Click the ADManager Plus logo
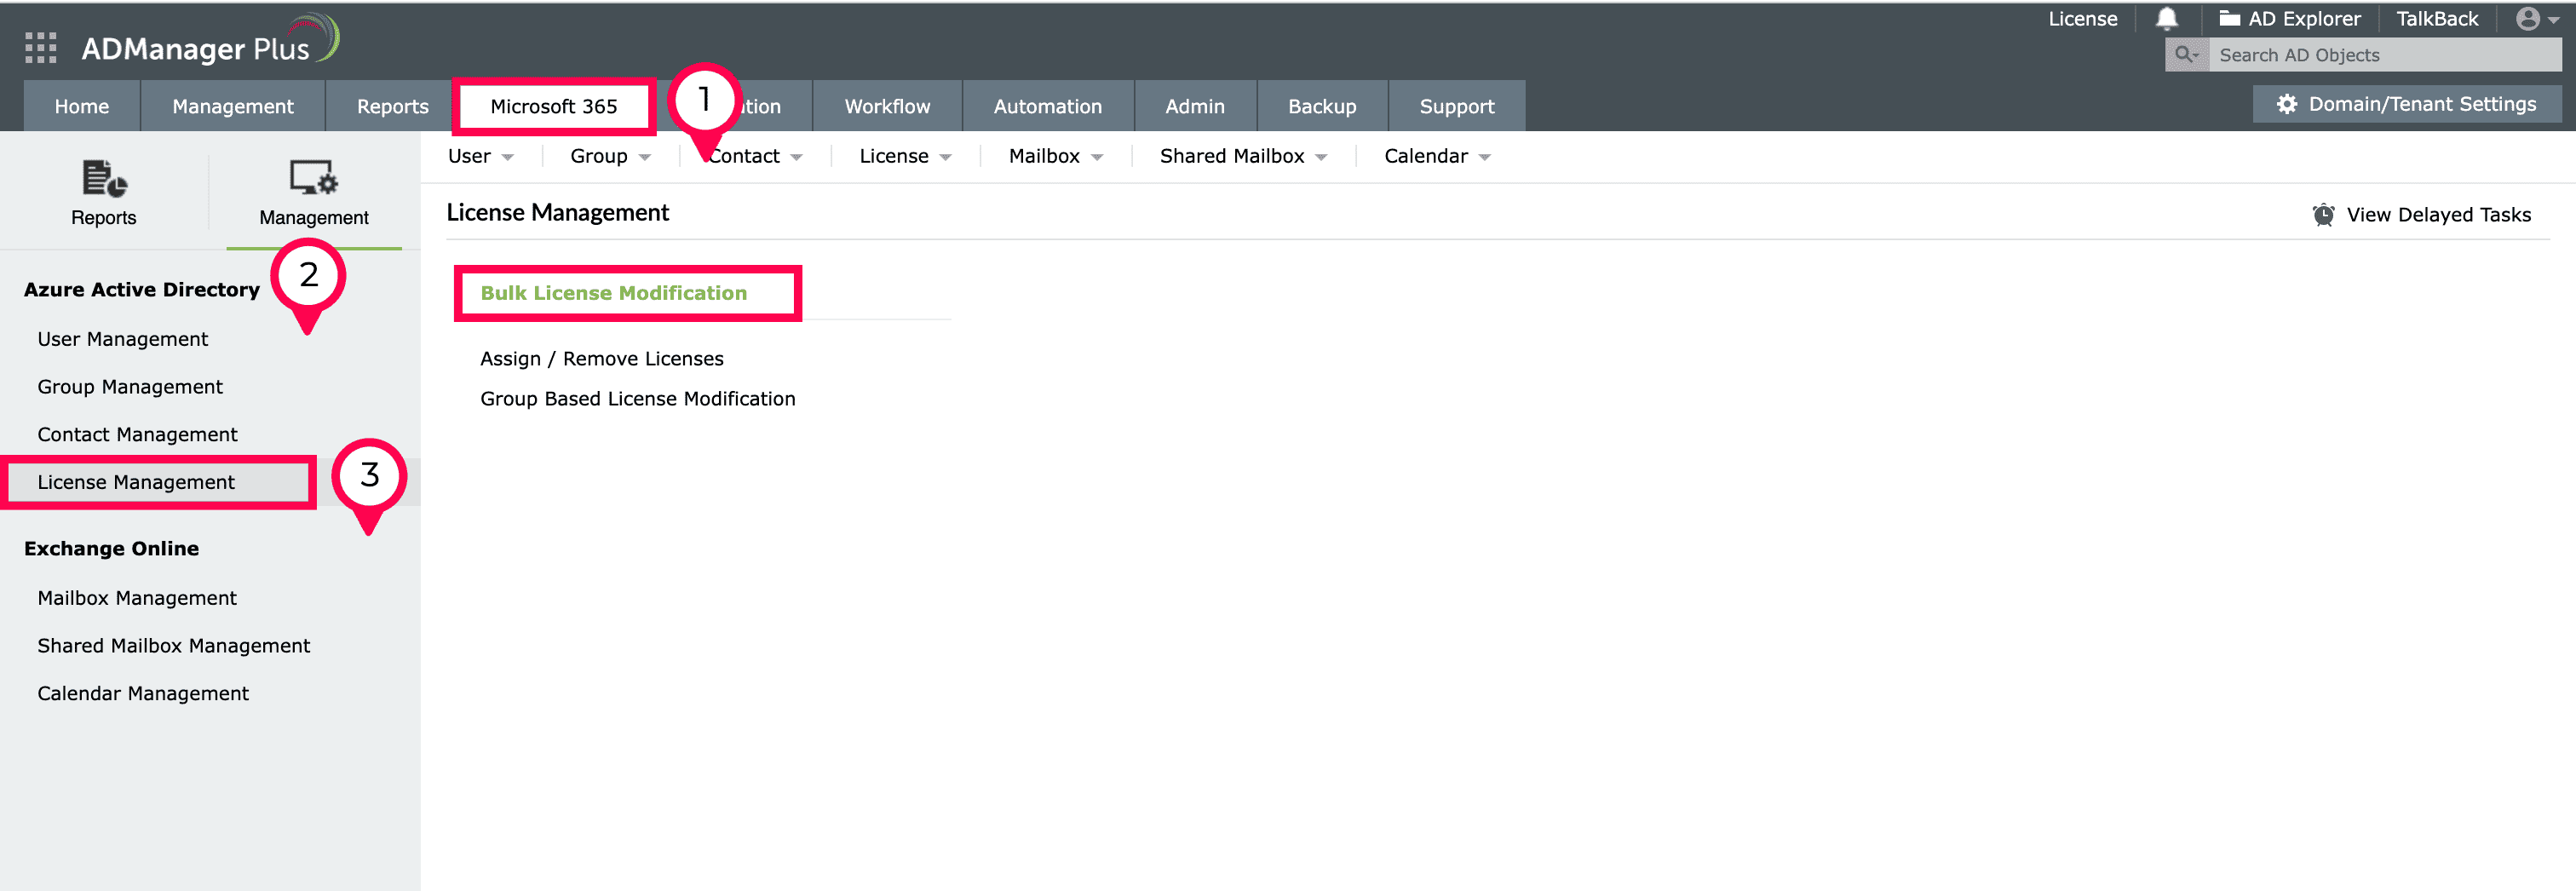The height and width of the screenshot is (891, 2576). click(x=211, y=40)
